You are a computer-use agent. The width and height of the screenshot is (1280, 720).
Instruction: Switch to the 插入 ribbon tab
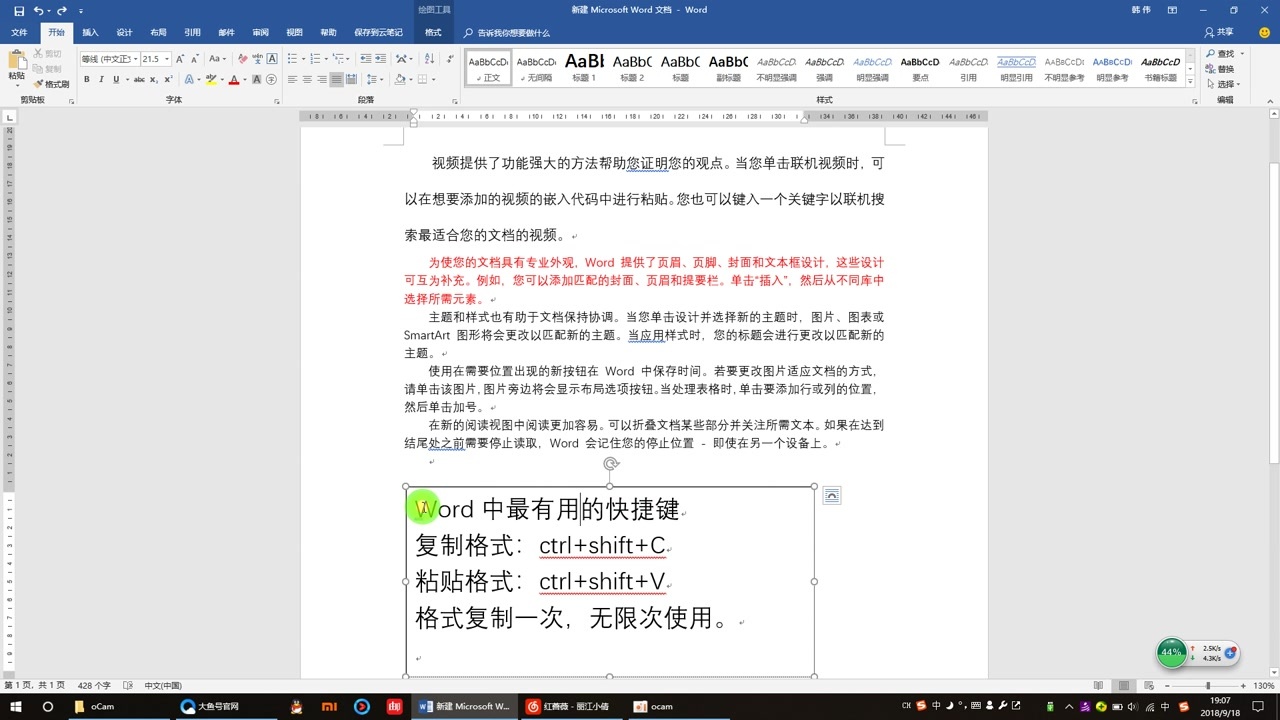tap(90, 32)
